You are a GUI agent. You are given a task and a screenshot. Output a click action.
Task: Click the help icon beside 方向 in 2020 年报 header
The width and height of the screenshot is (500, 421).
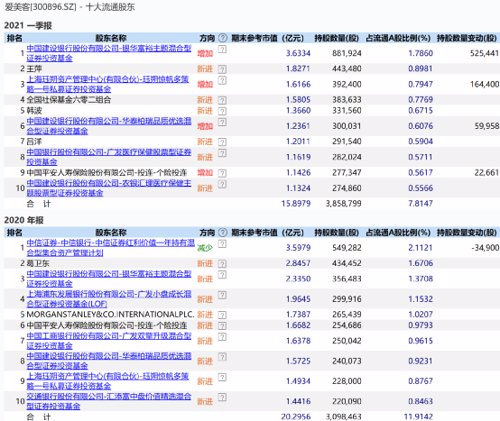(x=223, y=232)
